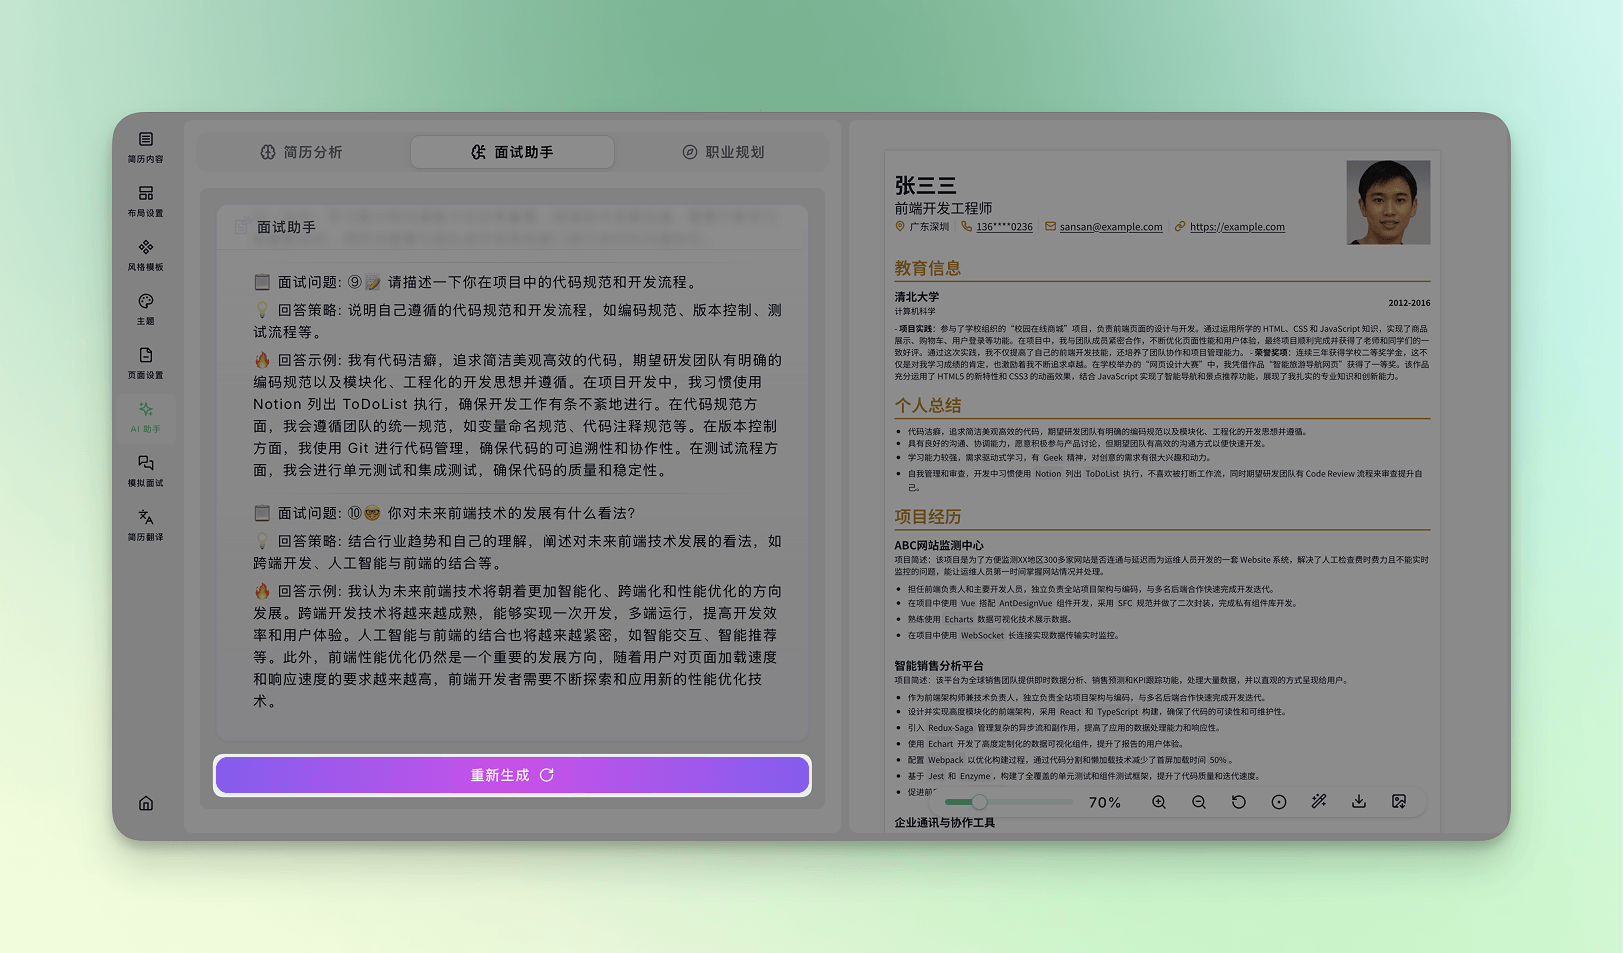Open 布局设置 layout settings

tap(146, 201)
